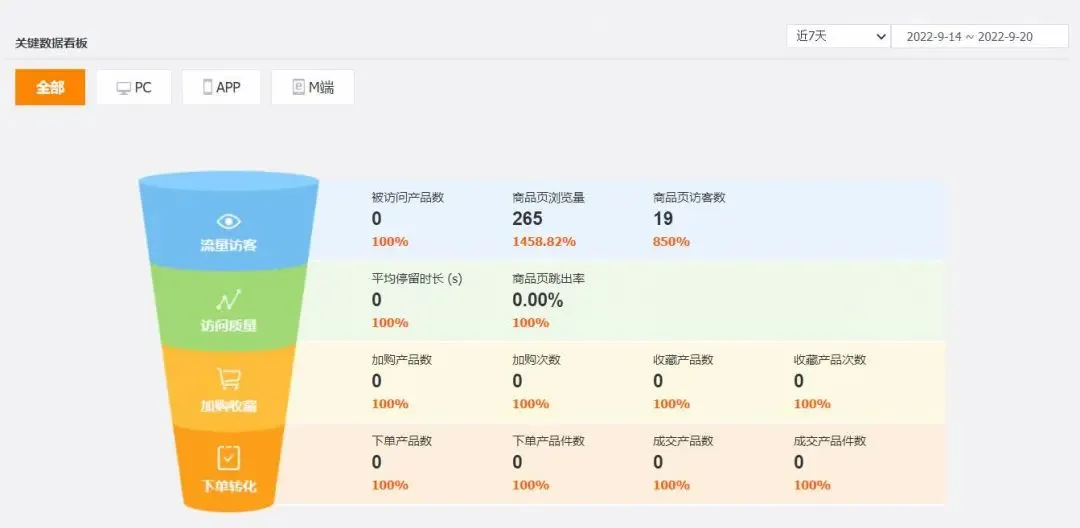Switch to the M端 tab
This screenshot has width=1080, height=528.
point(313,87)
